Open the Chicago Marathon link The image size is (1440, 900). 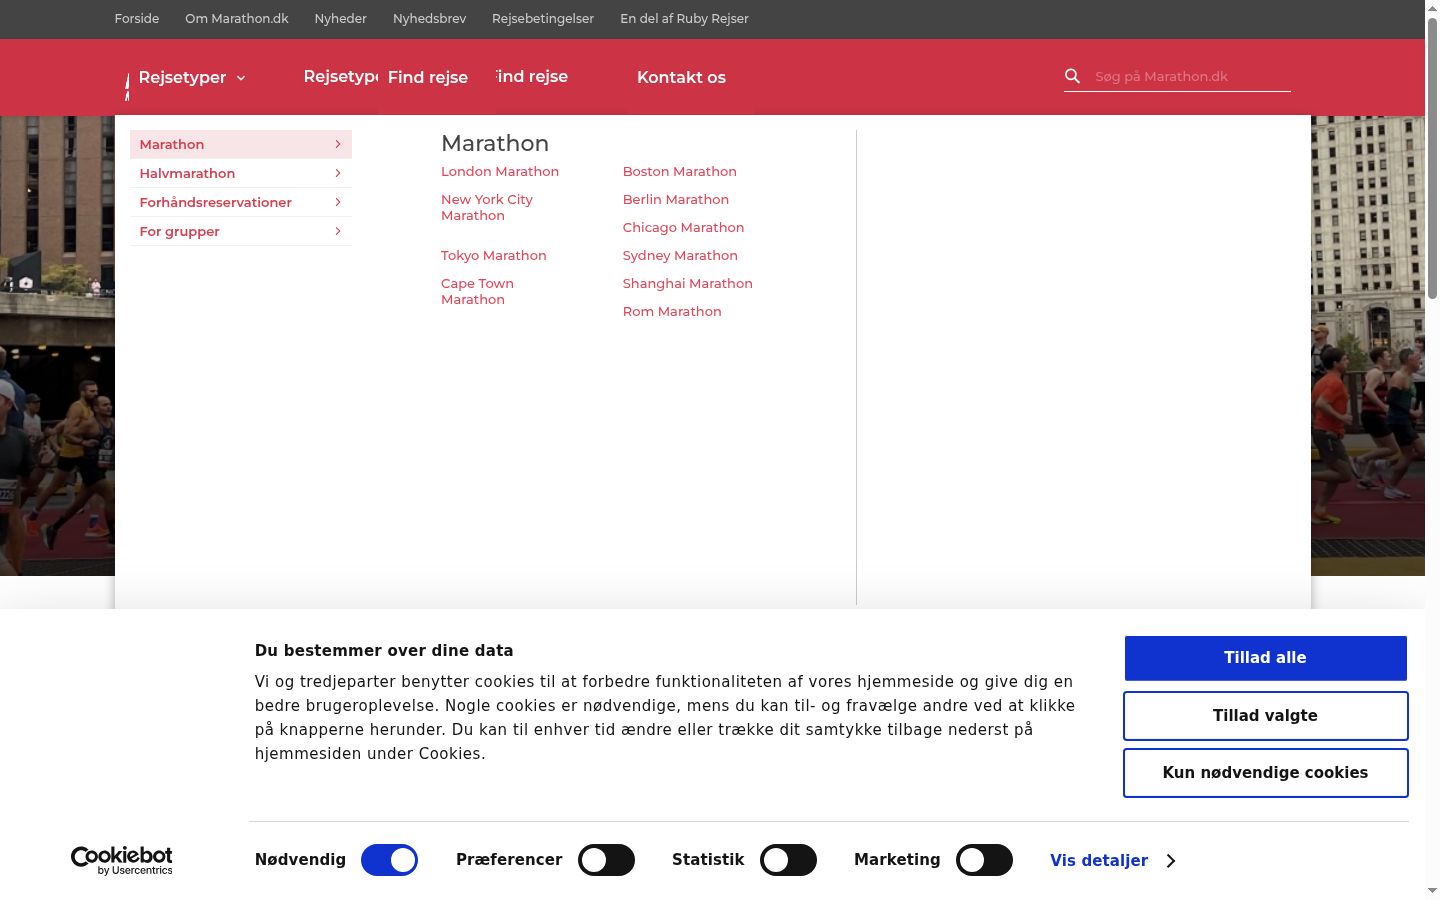click(684, 227)
